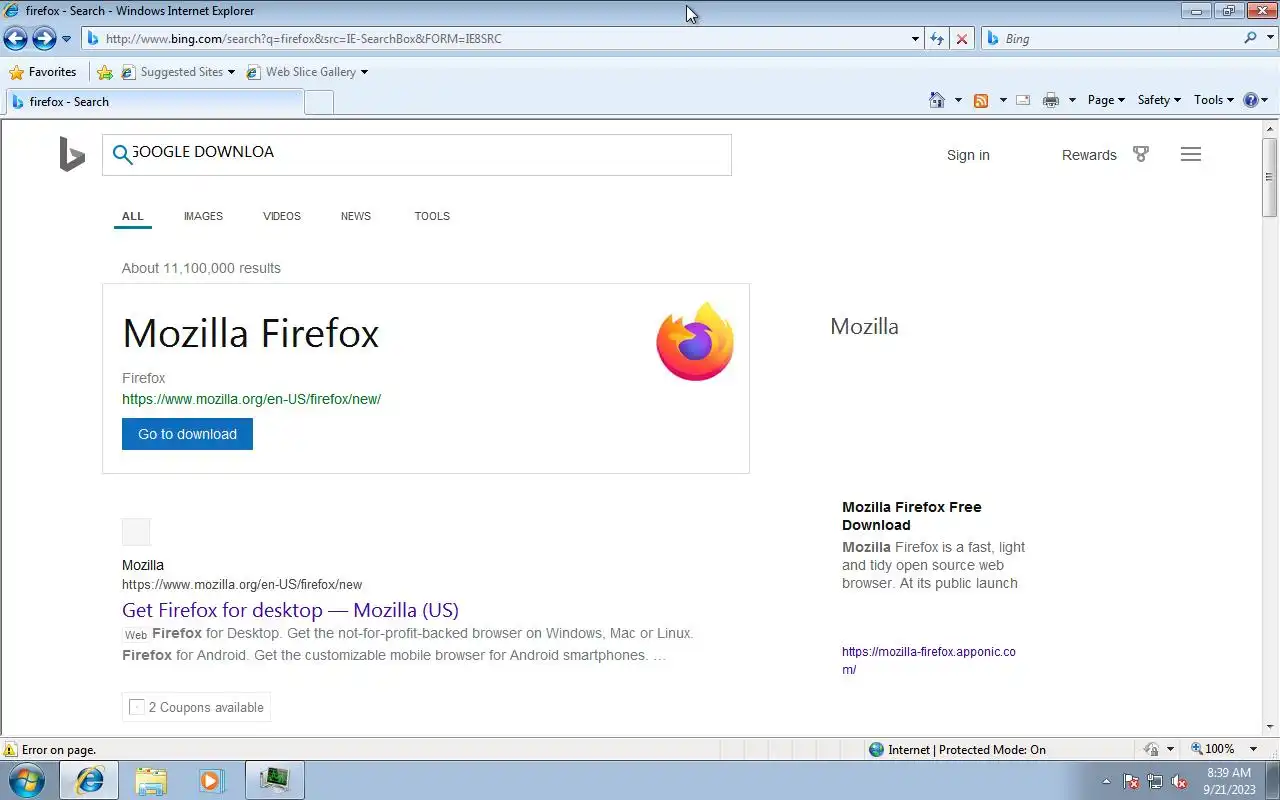Expand the address bar autocomplete dropdown
This screenshot has height=800, width=1280.
(915, 39)
